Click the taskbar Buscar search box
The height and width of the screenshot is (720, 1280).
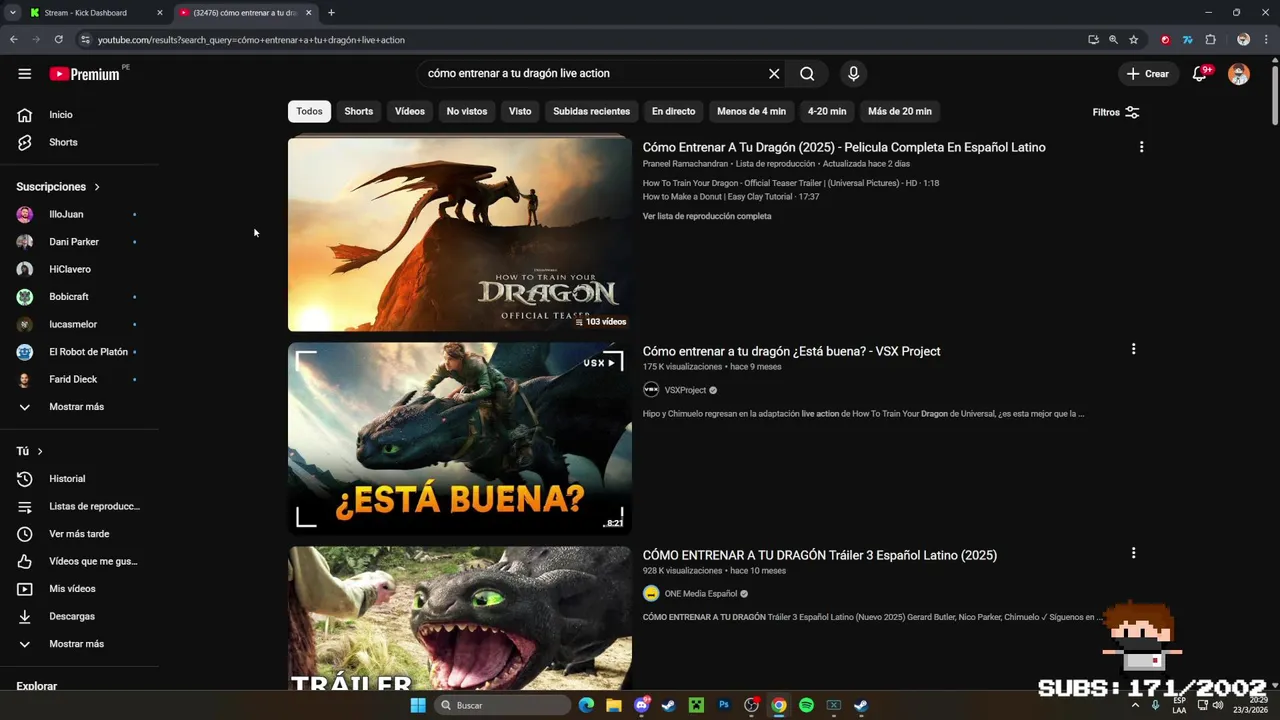(503, 705)
